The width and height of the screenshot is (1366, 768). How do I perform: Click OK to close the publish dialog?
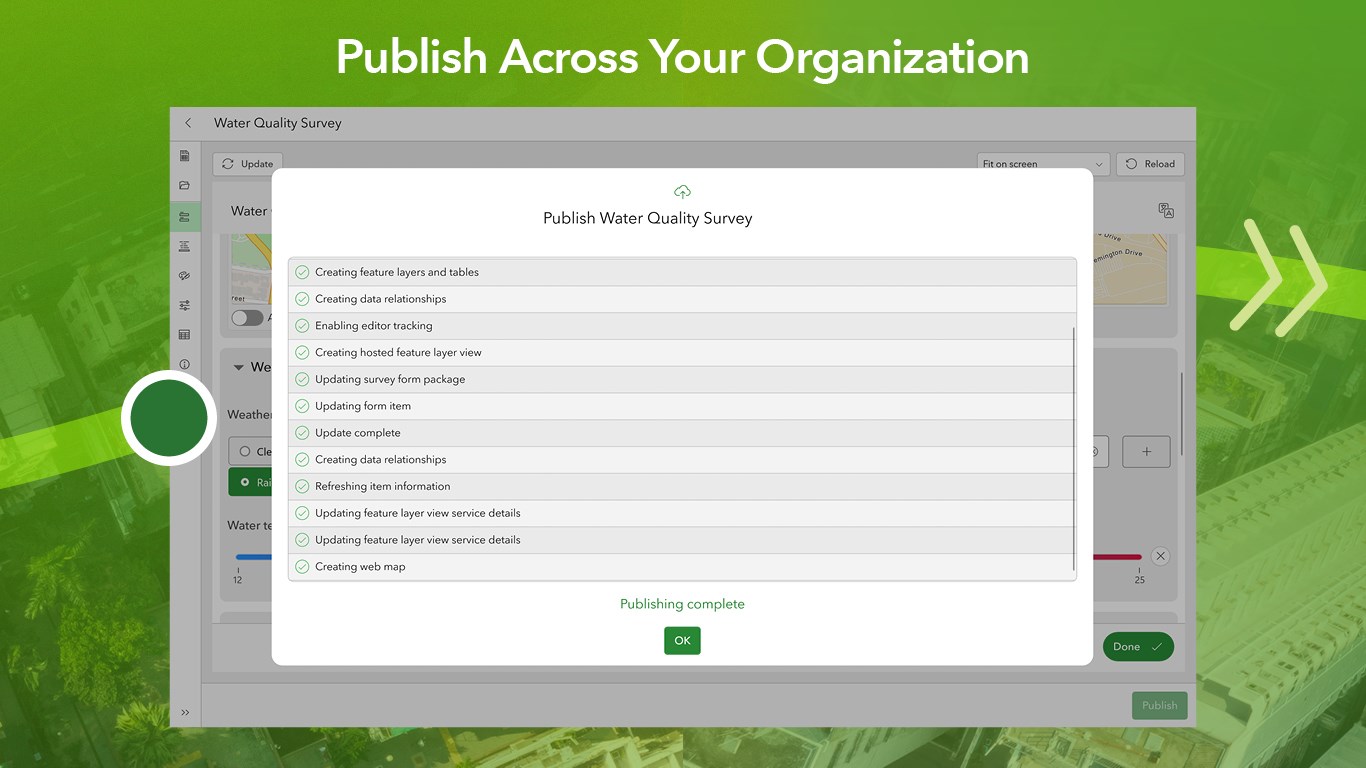pyautogui.click(x=682, y=641)
